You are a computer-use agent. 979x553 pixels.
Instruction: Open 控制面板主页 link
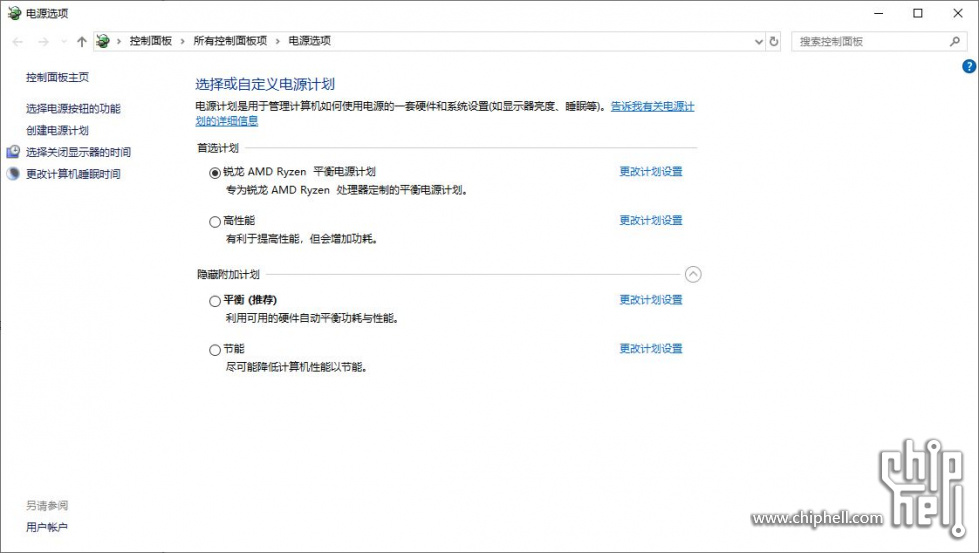pyautogui.click(x=57, y=77)
